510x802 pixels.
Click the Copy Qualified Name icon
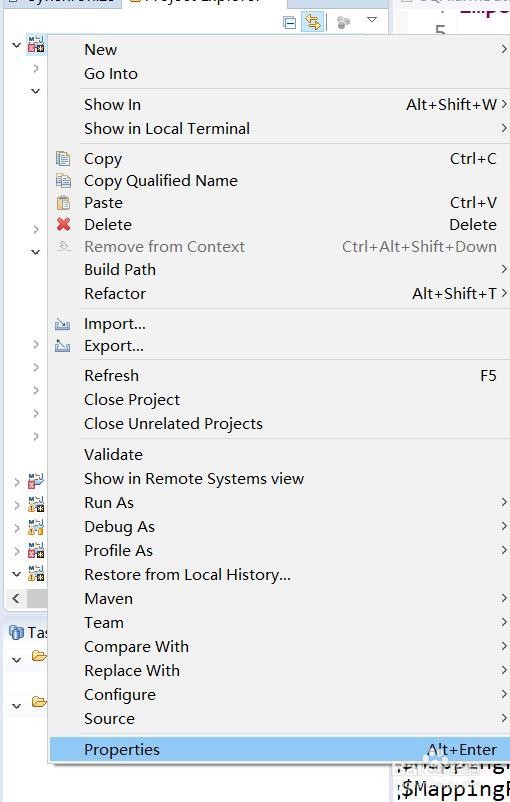(63, 181)
